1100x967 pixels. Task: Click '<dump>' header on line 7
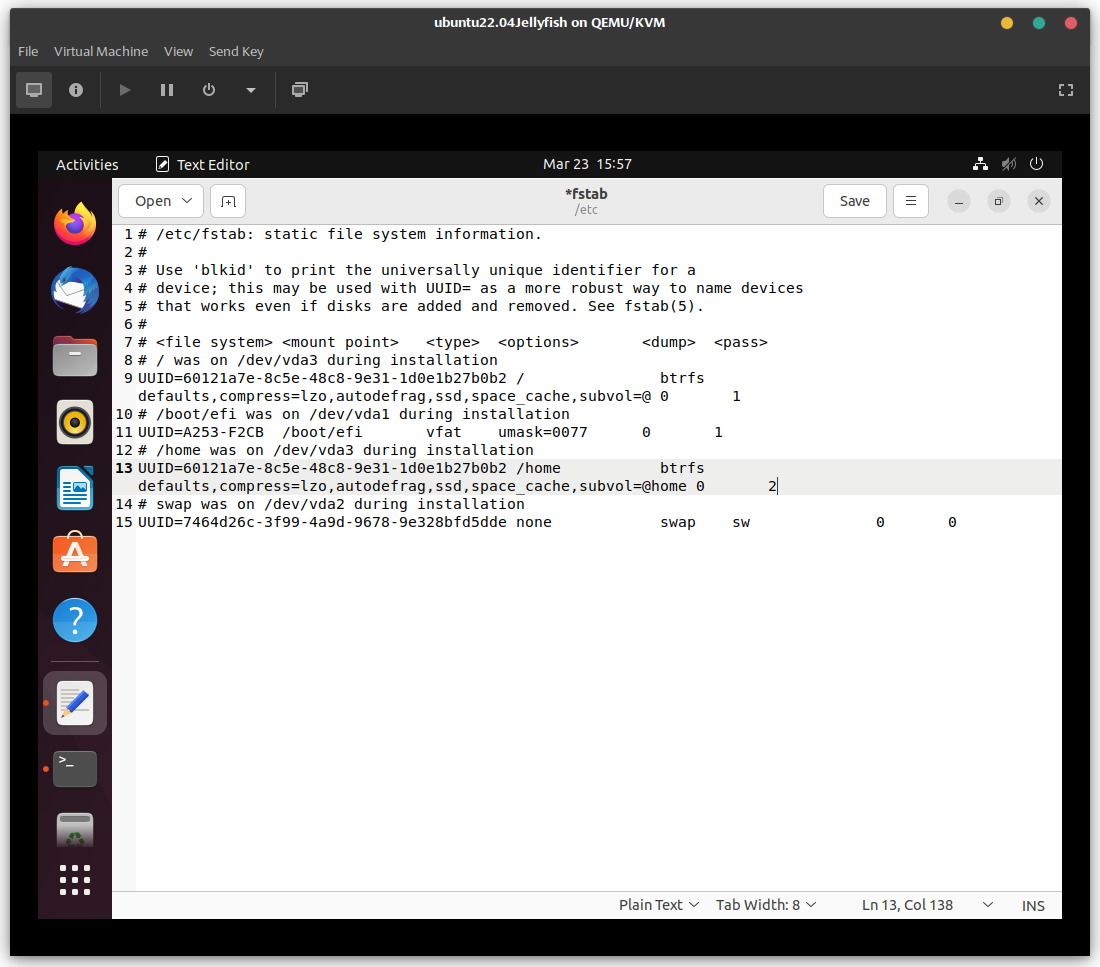(669, 342)
